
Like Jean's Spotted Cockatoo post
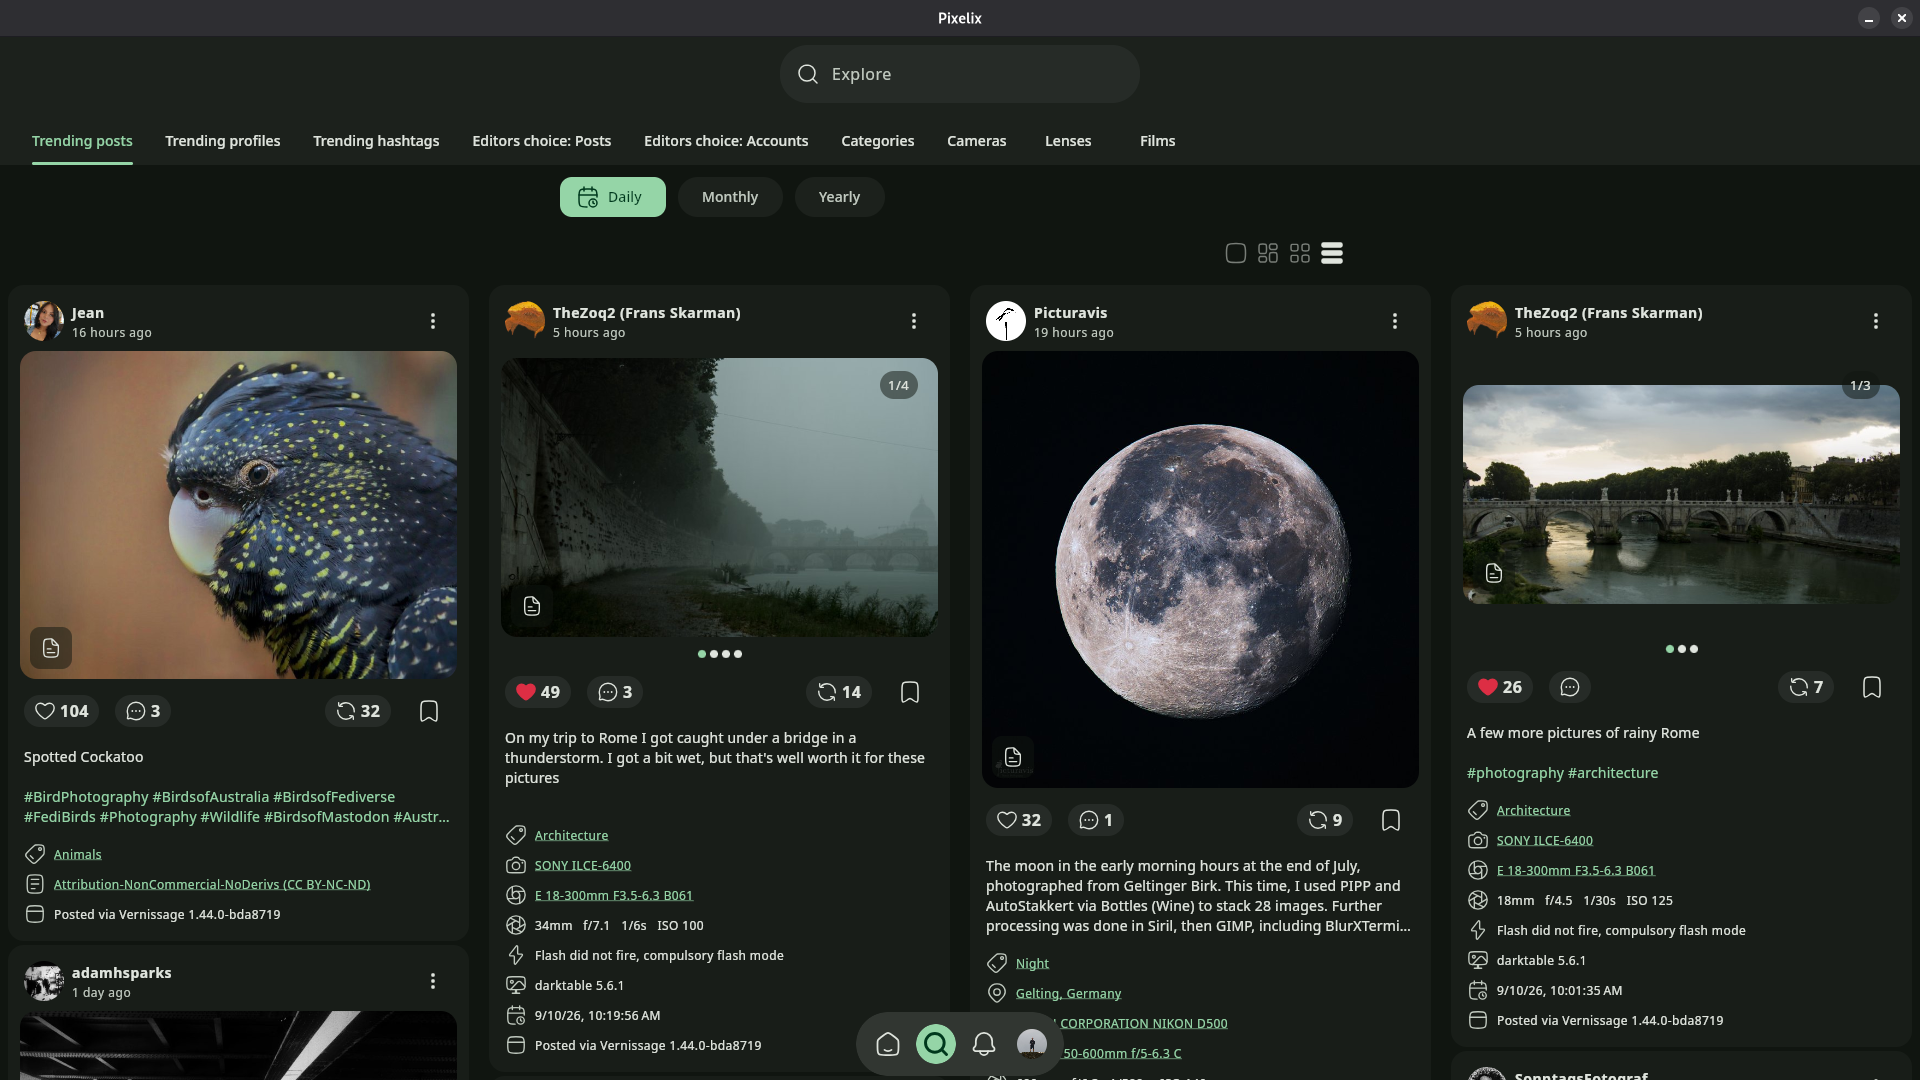tap(61, 711)
